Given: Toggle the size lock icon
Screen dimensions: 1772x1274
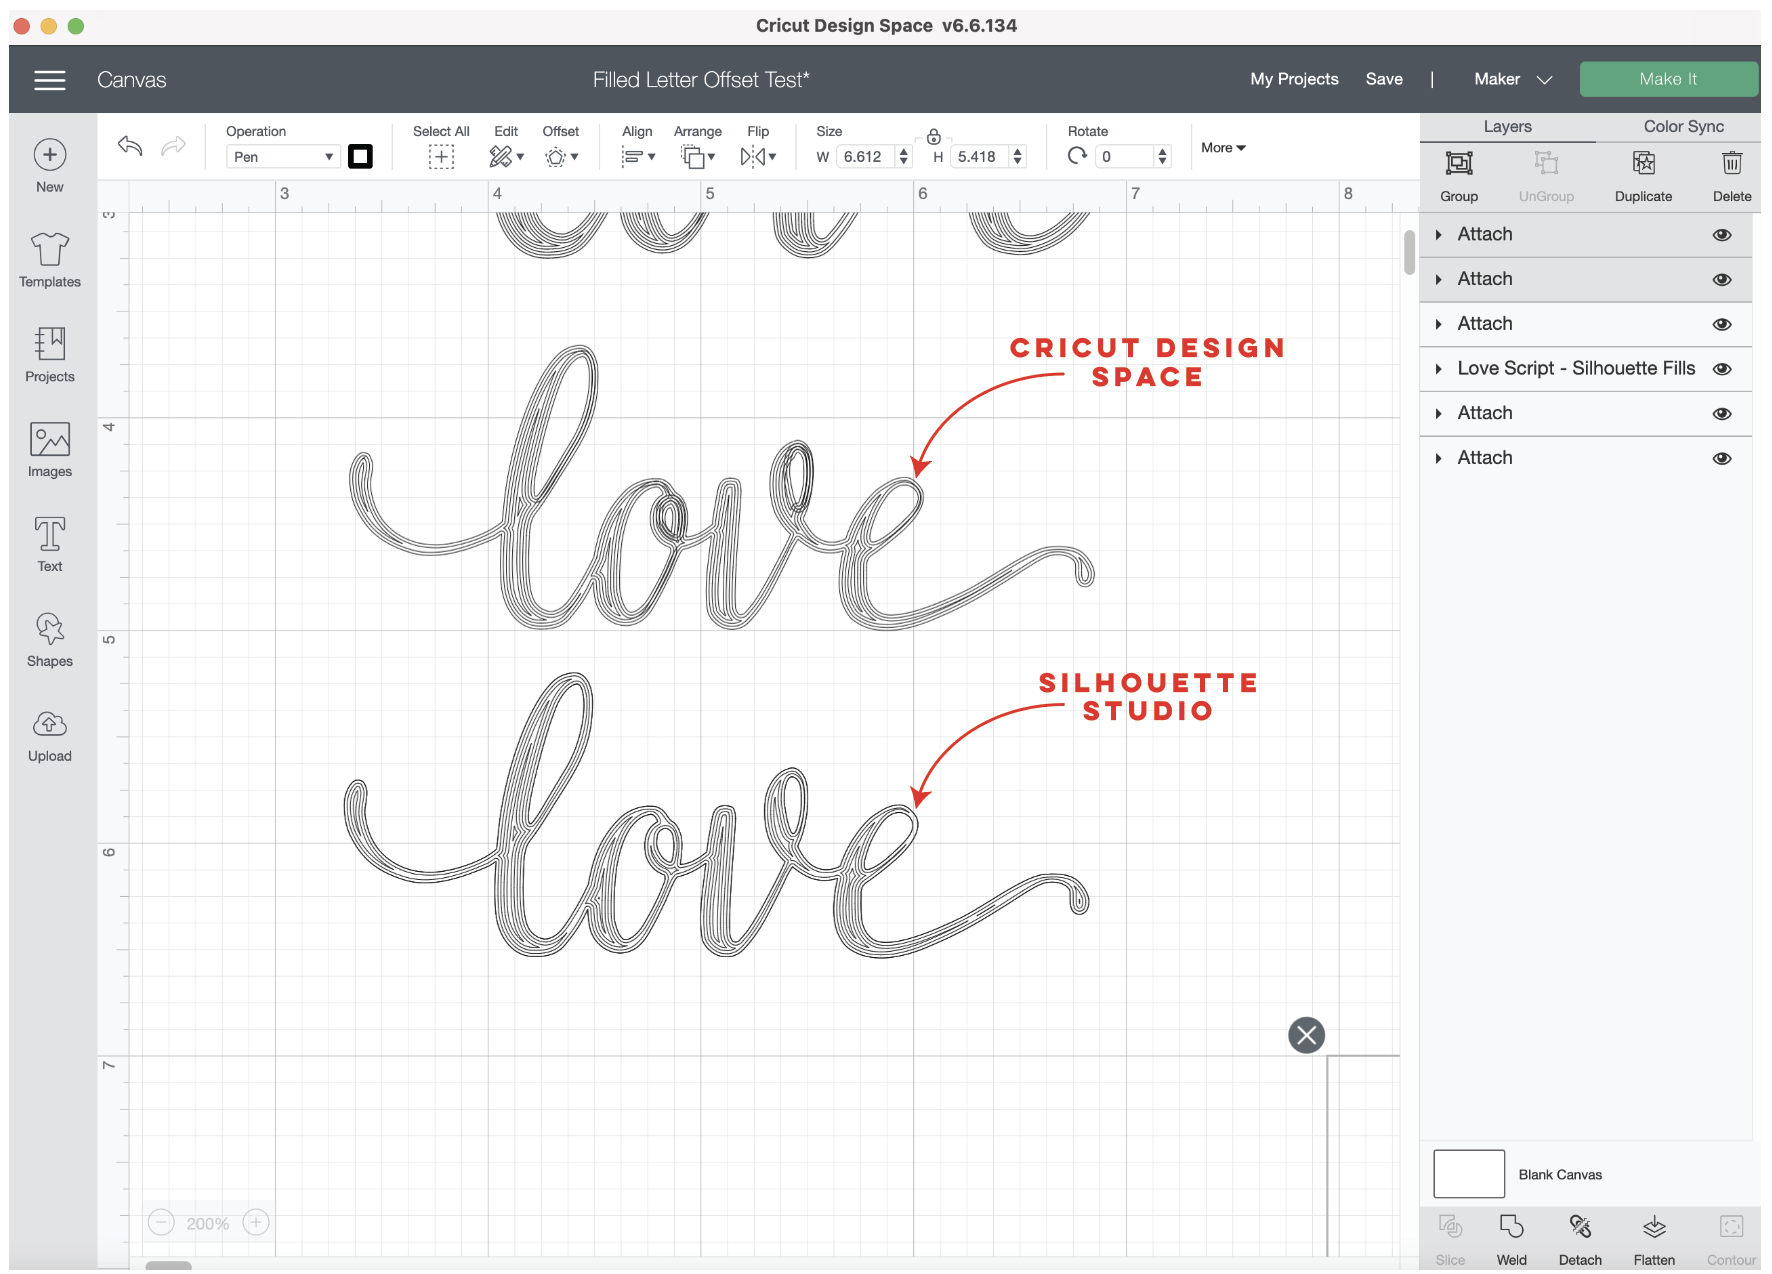Looking at the screenshot, I should 933,136.
